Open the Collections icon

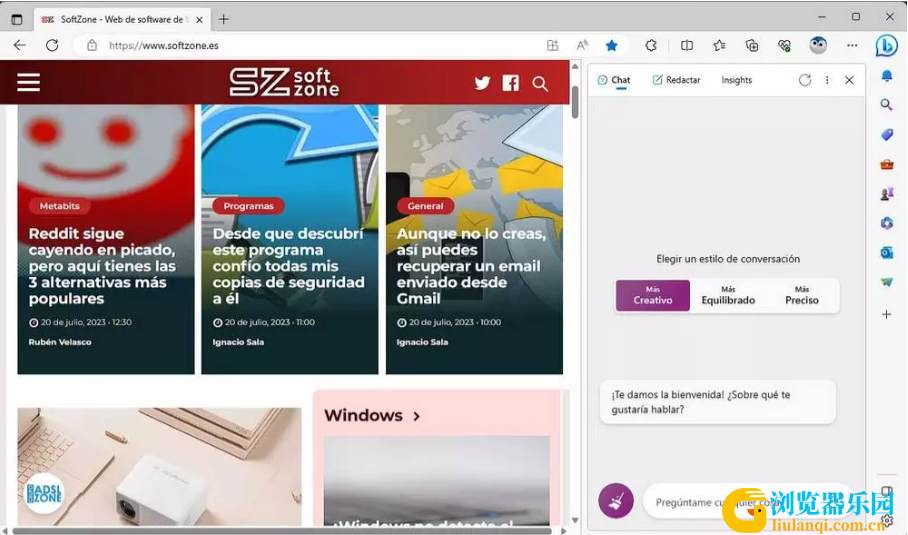point(752,45)
